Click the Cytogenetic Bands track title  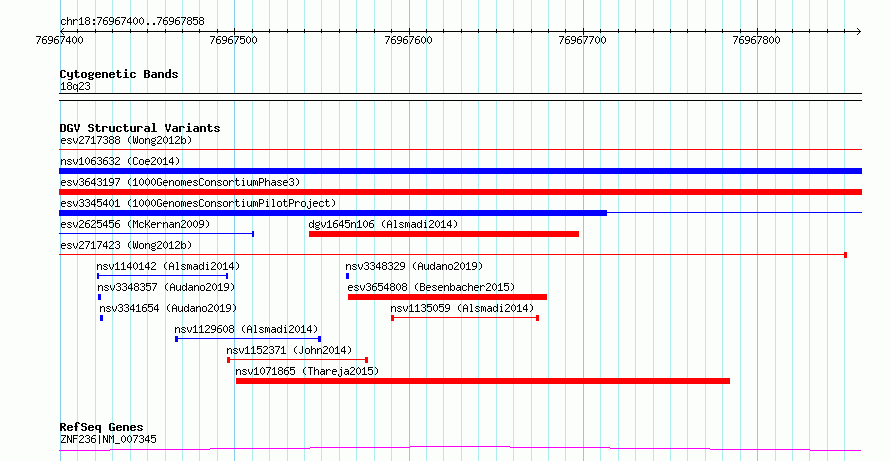point(119,74)
